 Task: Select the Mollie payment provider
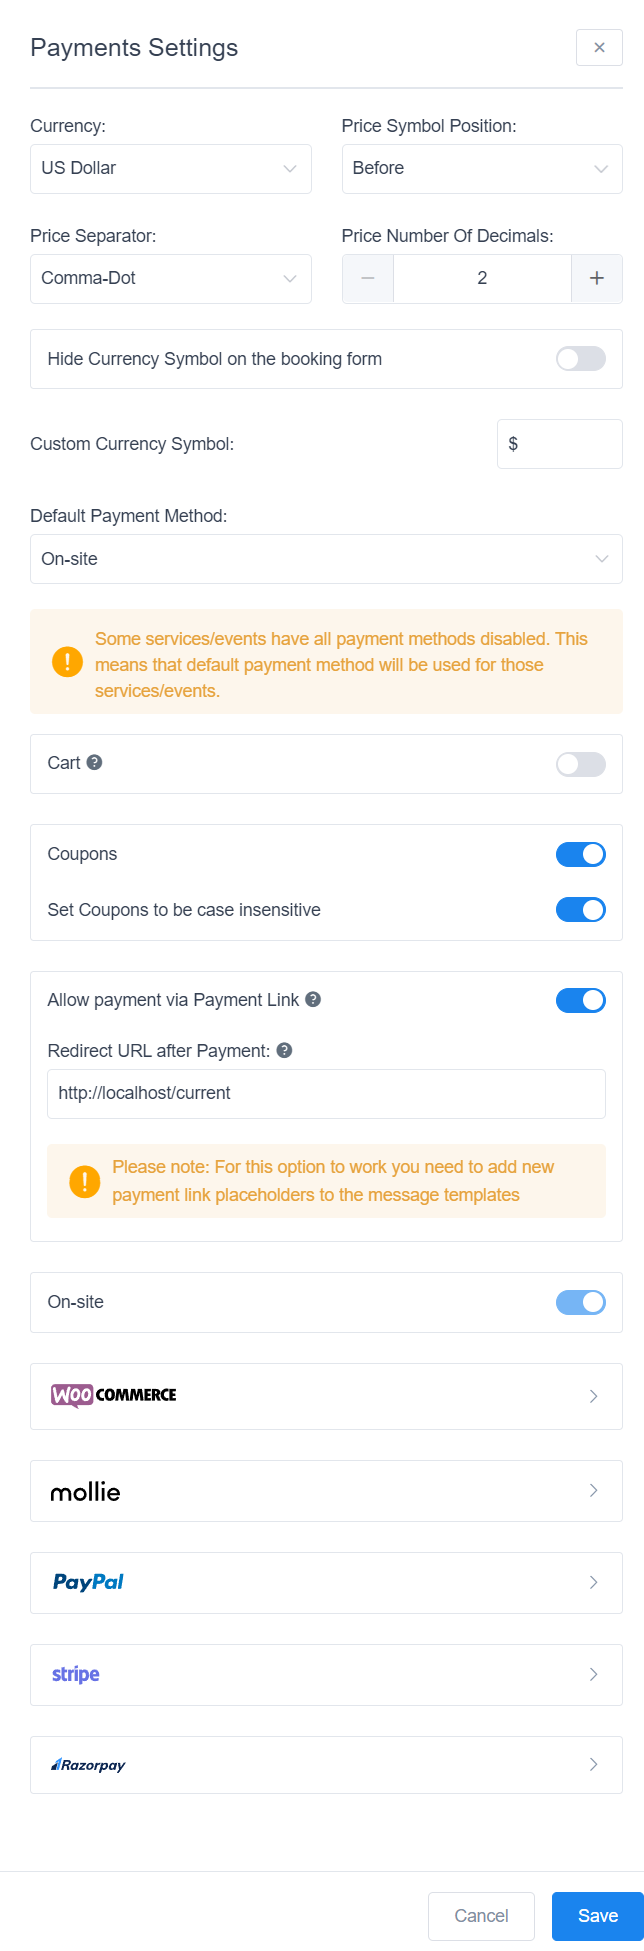tap(85, 1491)
